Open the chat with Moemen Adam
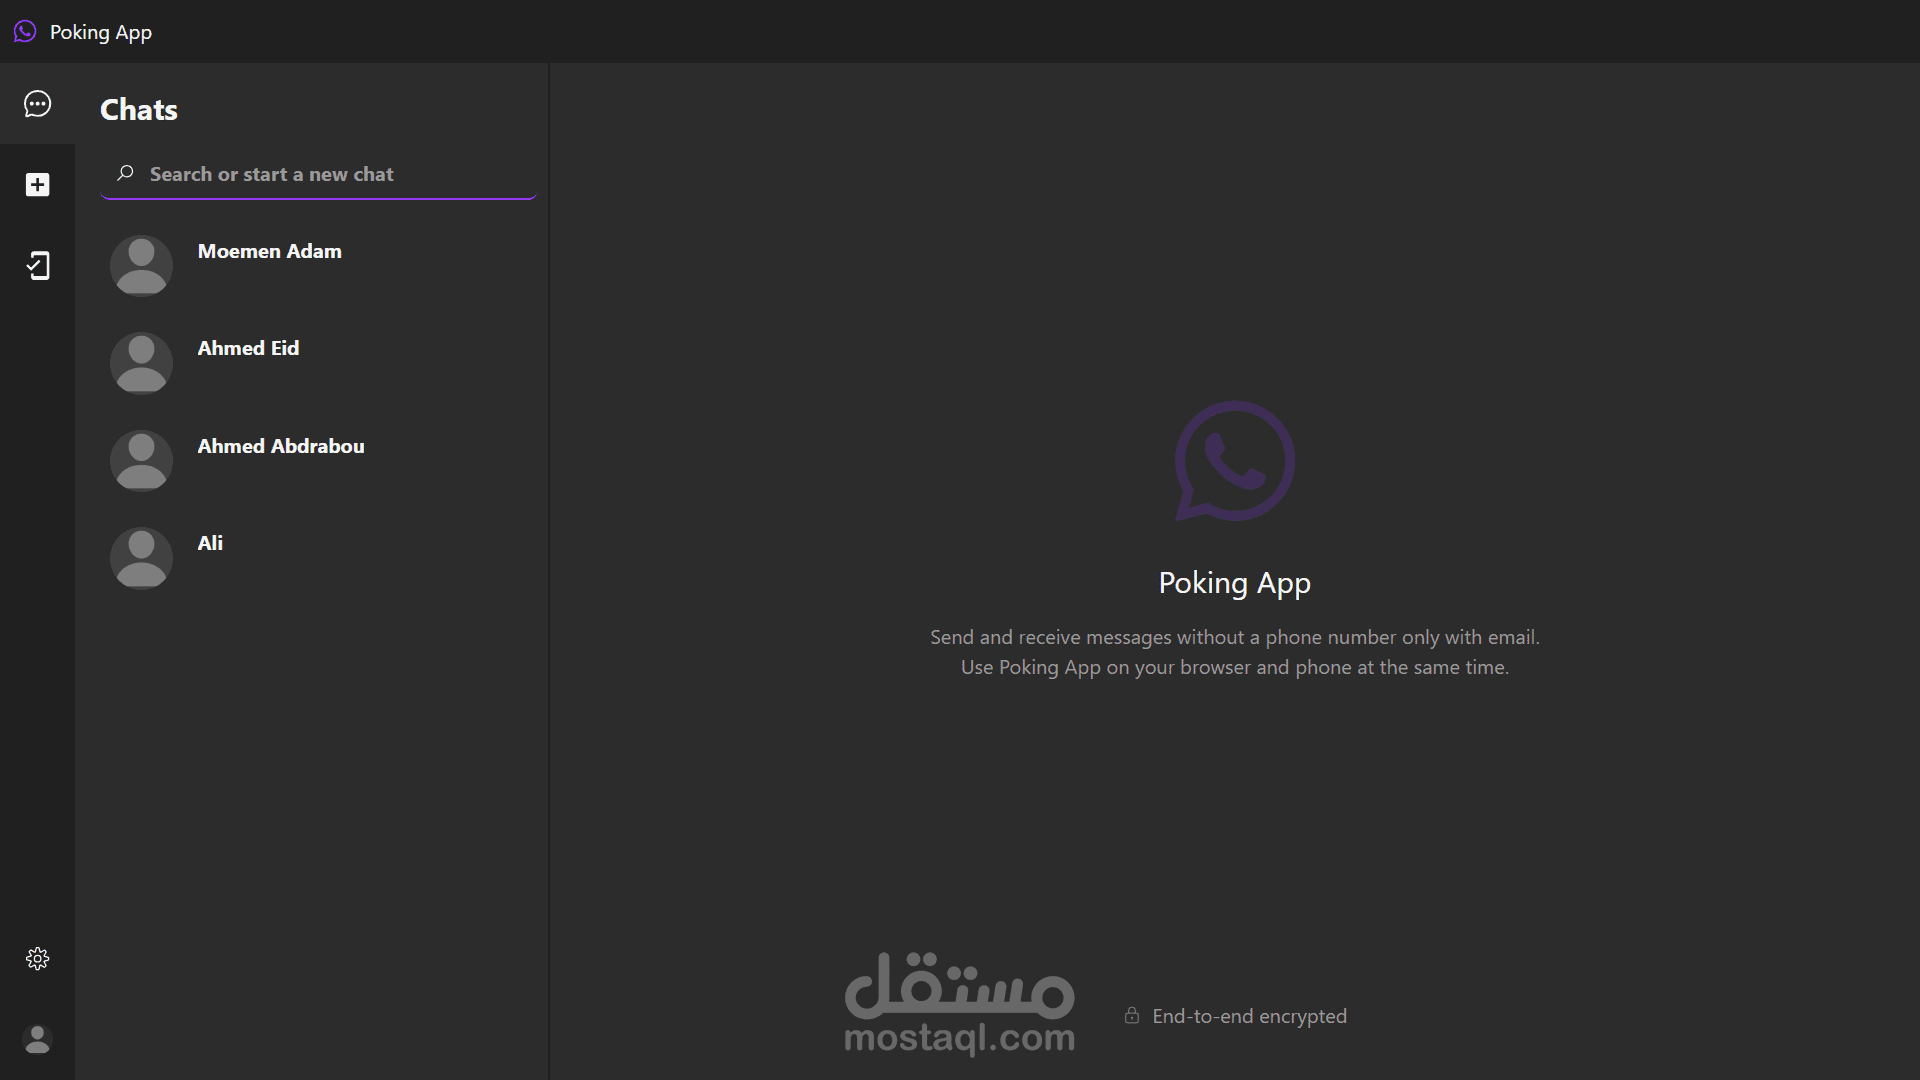 point(269,252)
